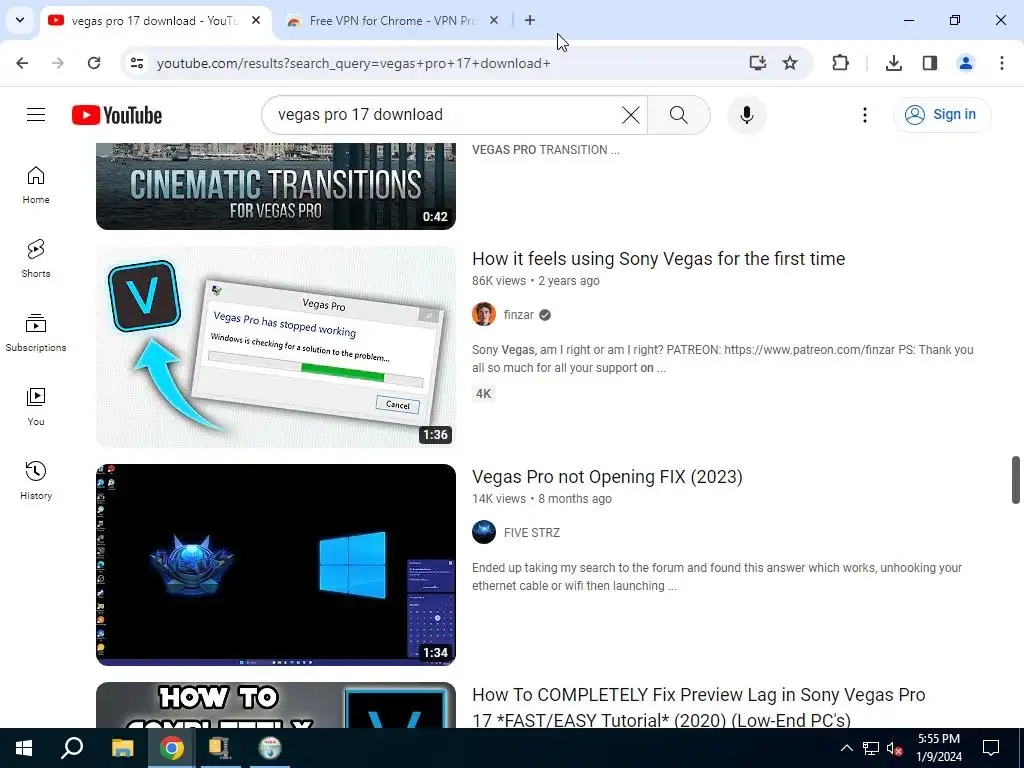Open the Windows notification center
This screenshot has height=768, width=1024.
pyautogui.click(x=991, y=748)
